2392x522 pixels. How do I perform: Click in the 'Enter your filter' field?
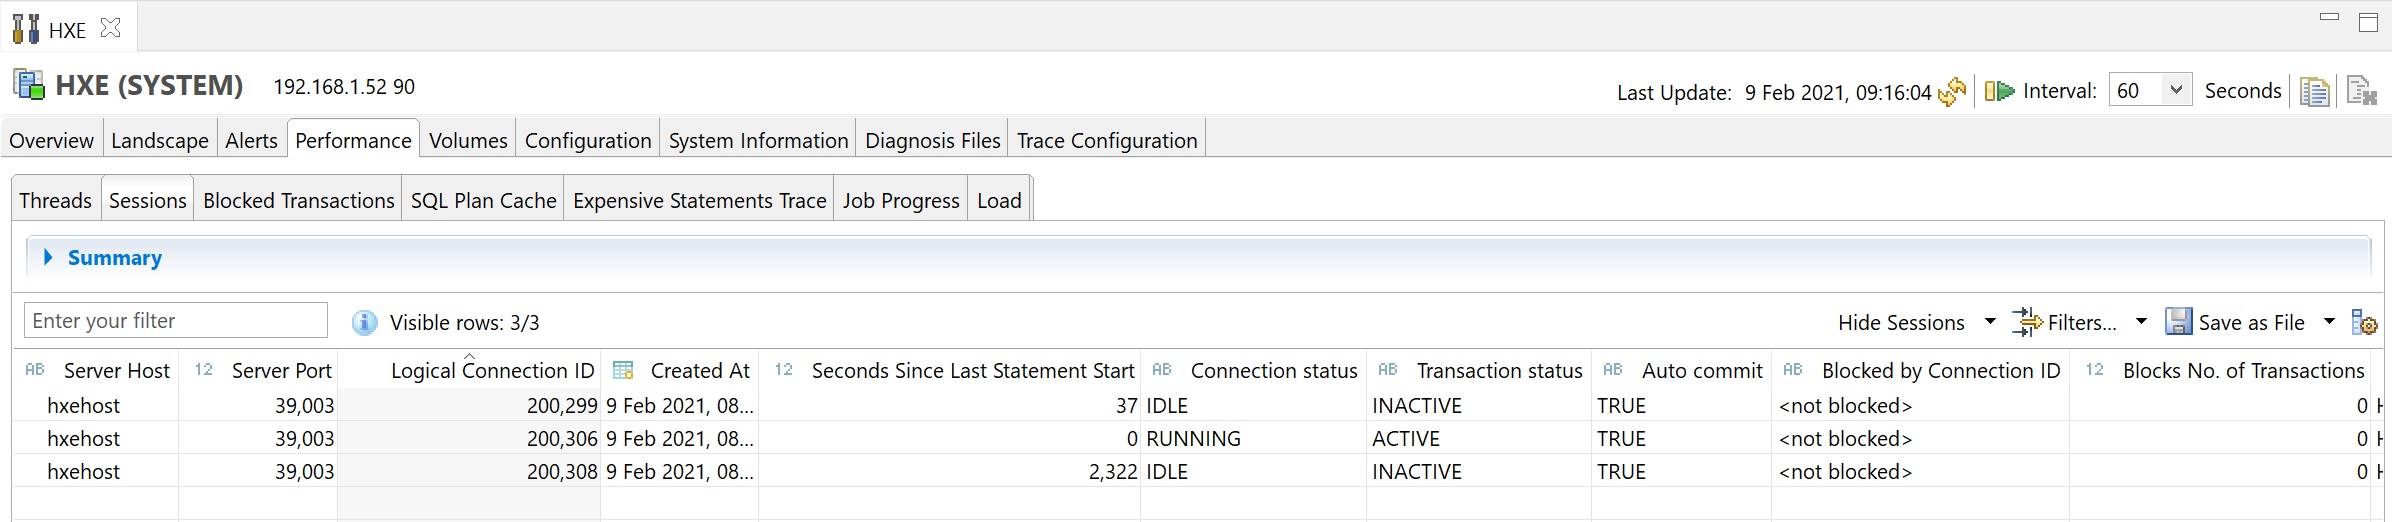click(x=176, y=321)
